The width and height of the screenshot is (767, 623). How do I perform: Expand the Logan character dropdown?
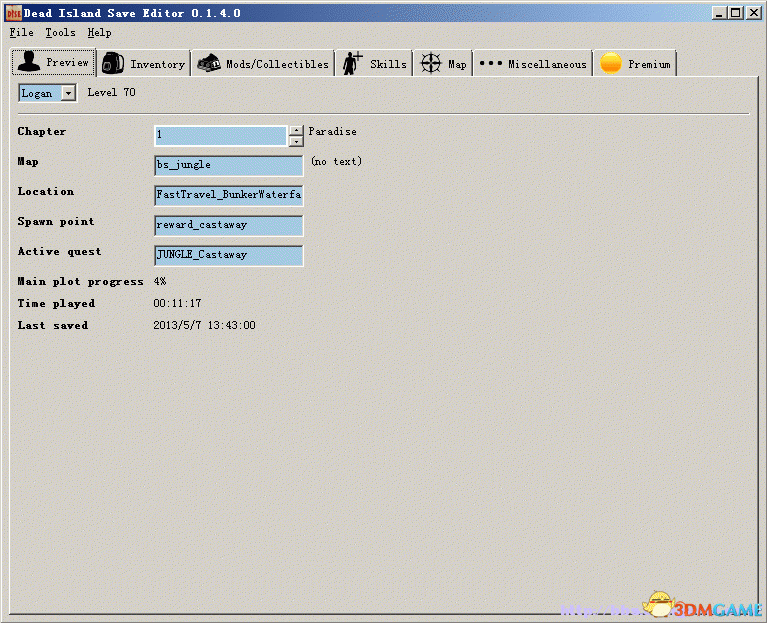(68, 93)
